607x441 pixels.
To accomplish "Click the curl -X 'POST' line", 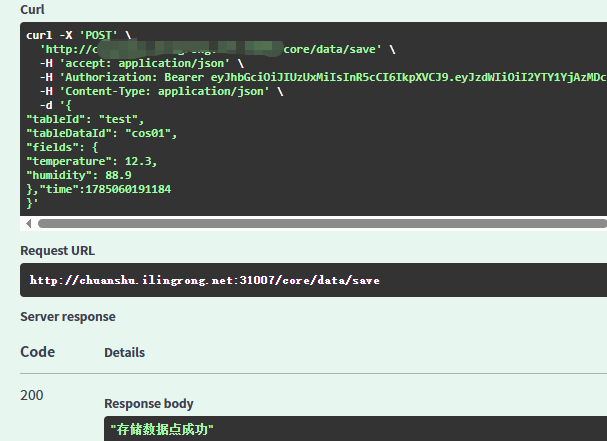I will tap(79, 35).
